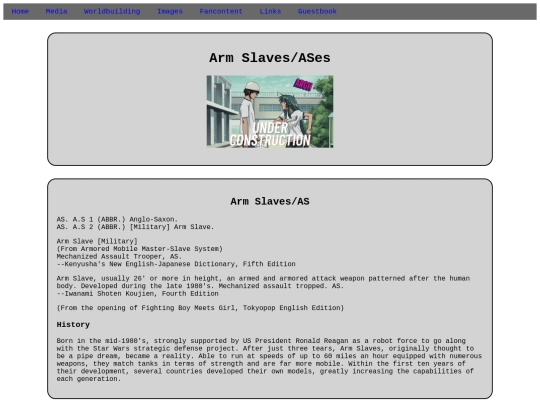Image resolution: width=540 pixels, height=405 pixels.
Task: Click the paragraph beginning 'Born in the mid-1980's'
Action: click(x=269, y=360)
